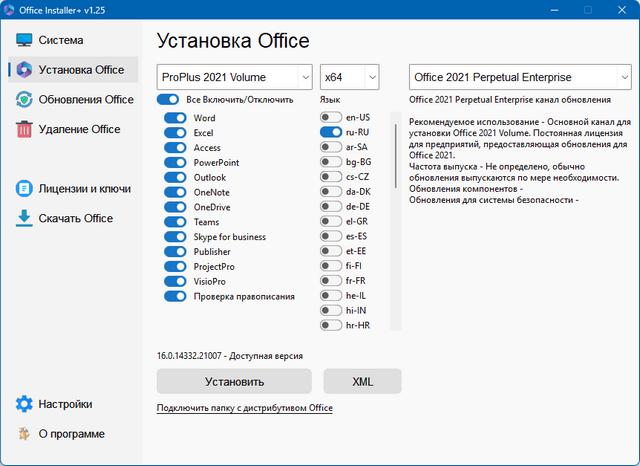Enable the en-US language toggle
640x466 pixels.
[x=330, y=118]
